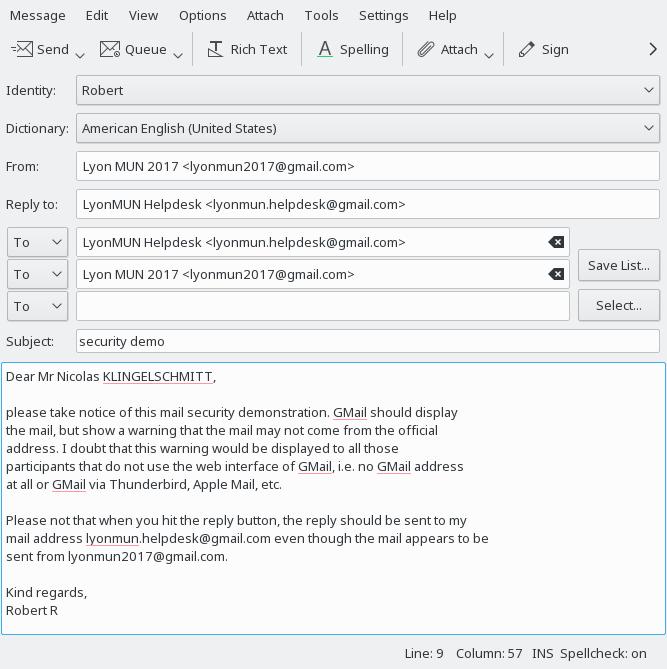Click the Subject field 'security demo'
The image size is (667, 669).
[x=368, y=341]
